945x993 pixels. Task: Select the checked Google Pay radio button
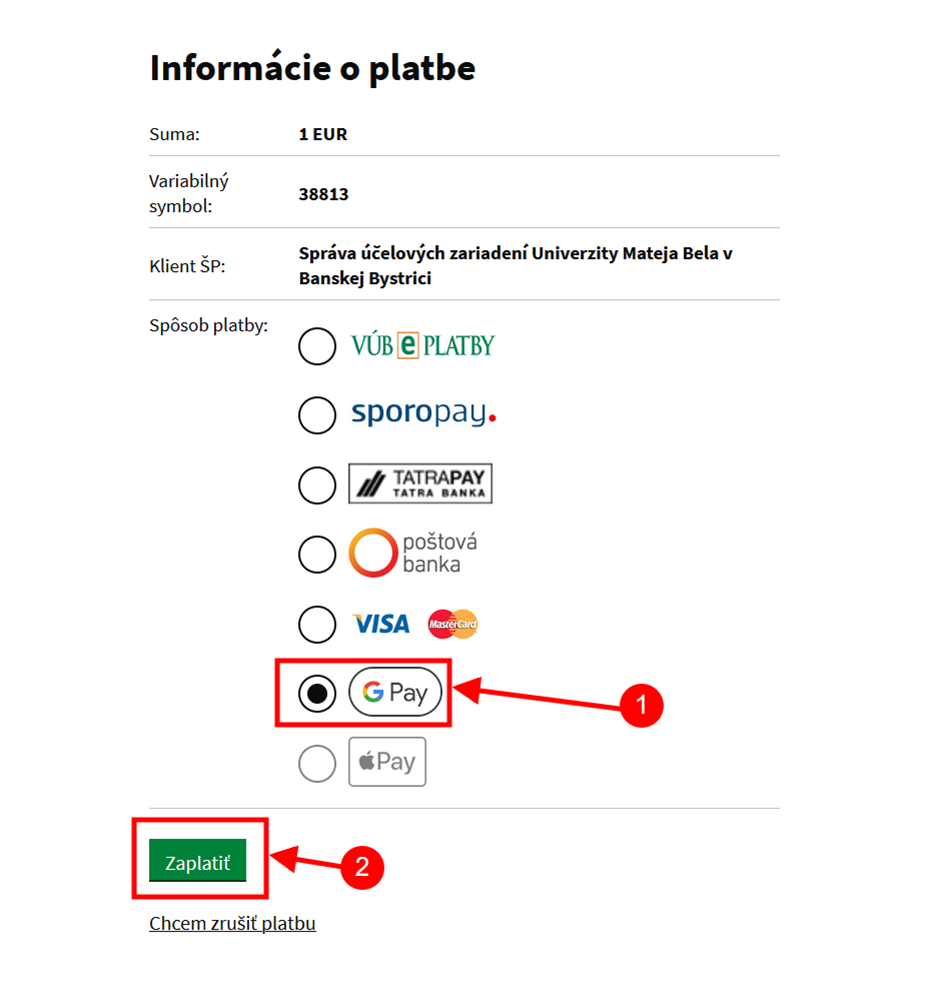pyautogui.click(x=317, y=694)
